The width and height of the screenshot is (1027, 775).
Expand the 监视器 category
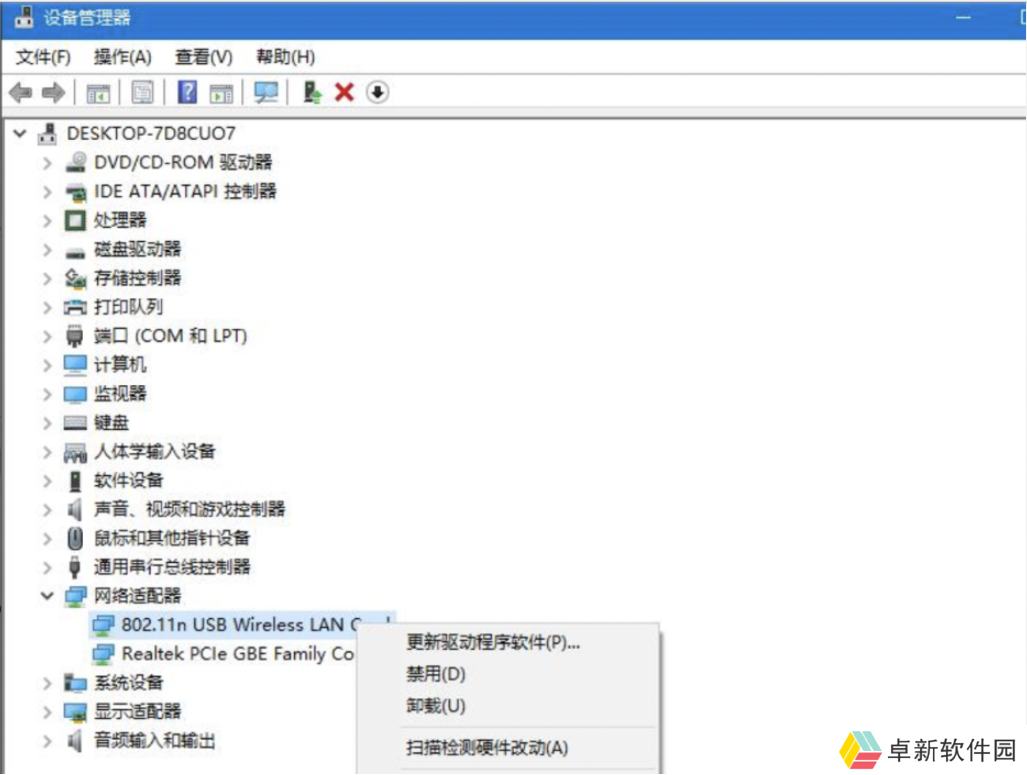47,394
